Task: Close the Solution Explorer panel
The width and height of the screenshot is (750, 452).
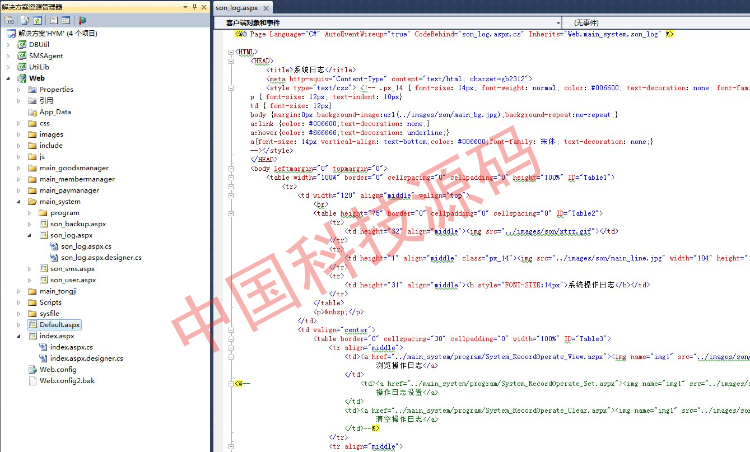Action: [204, 7]
